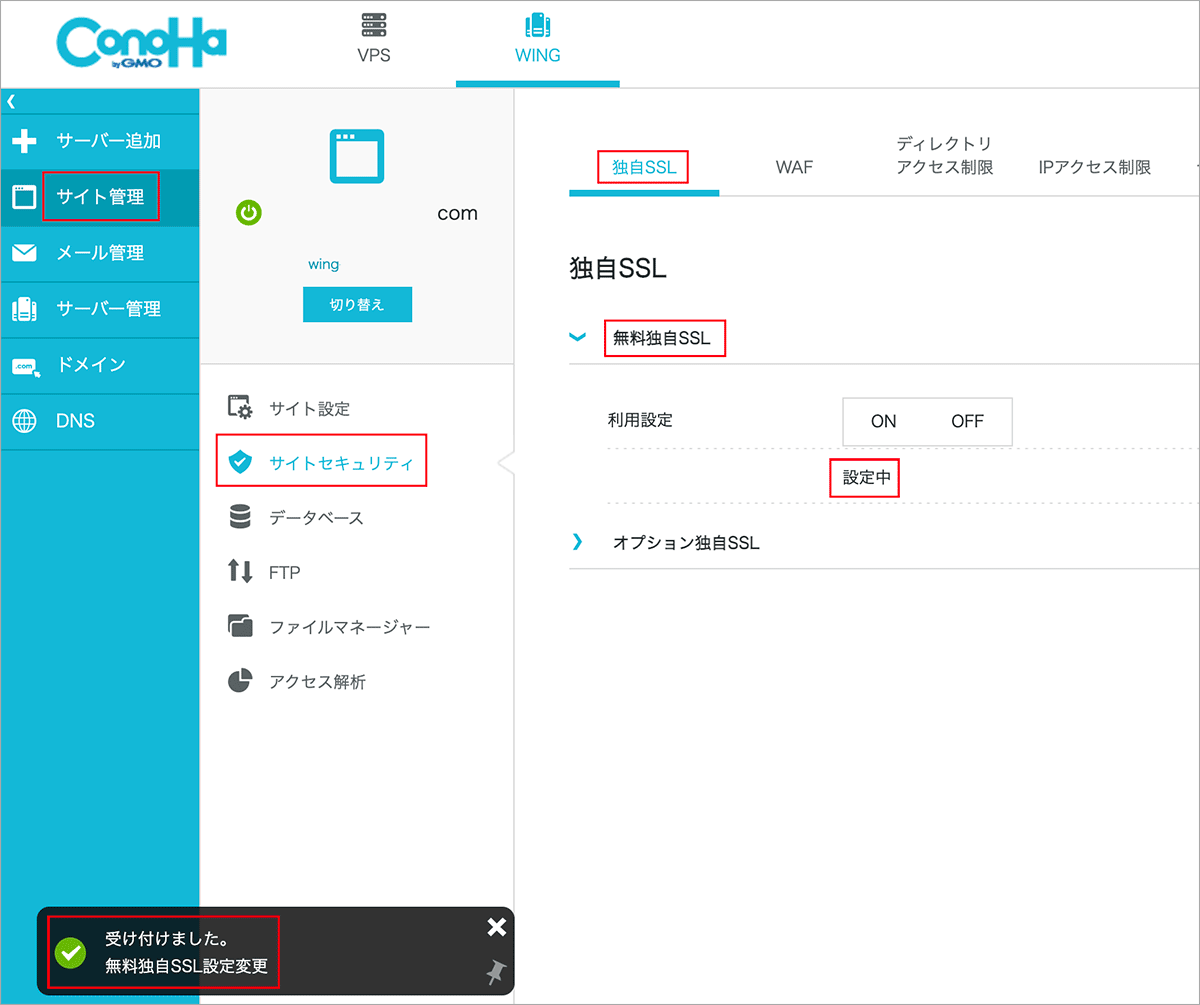Open サイト設定 in the submenu
This screenshot has height=1005, width=1200.
click(309, 409)
